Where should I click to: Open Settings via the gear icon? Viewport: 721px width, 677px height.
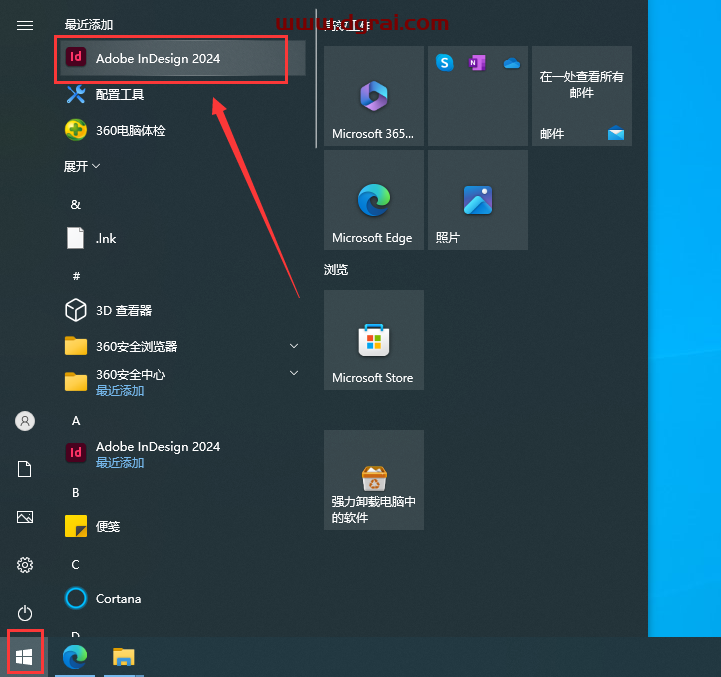pyautogui.click(x=25, y=565)
